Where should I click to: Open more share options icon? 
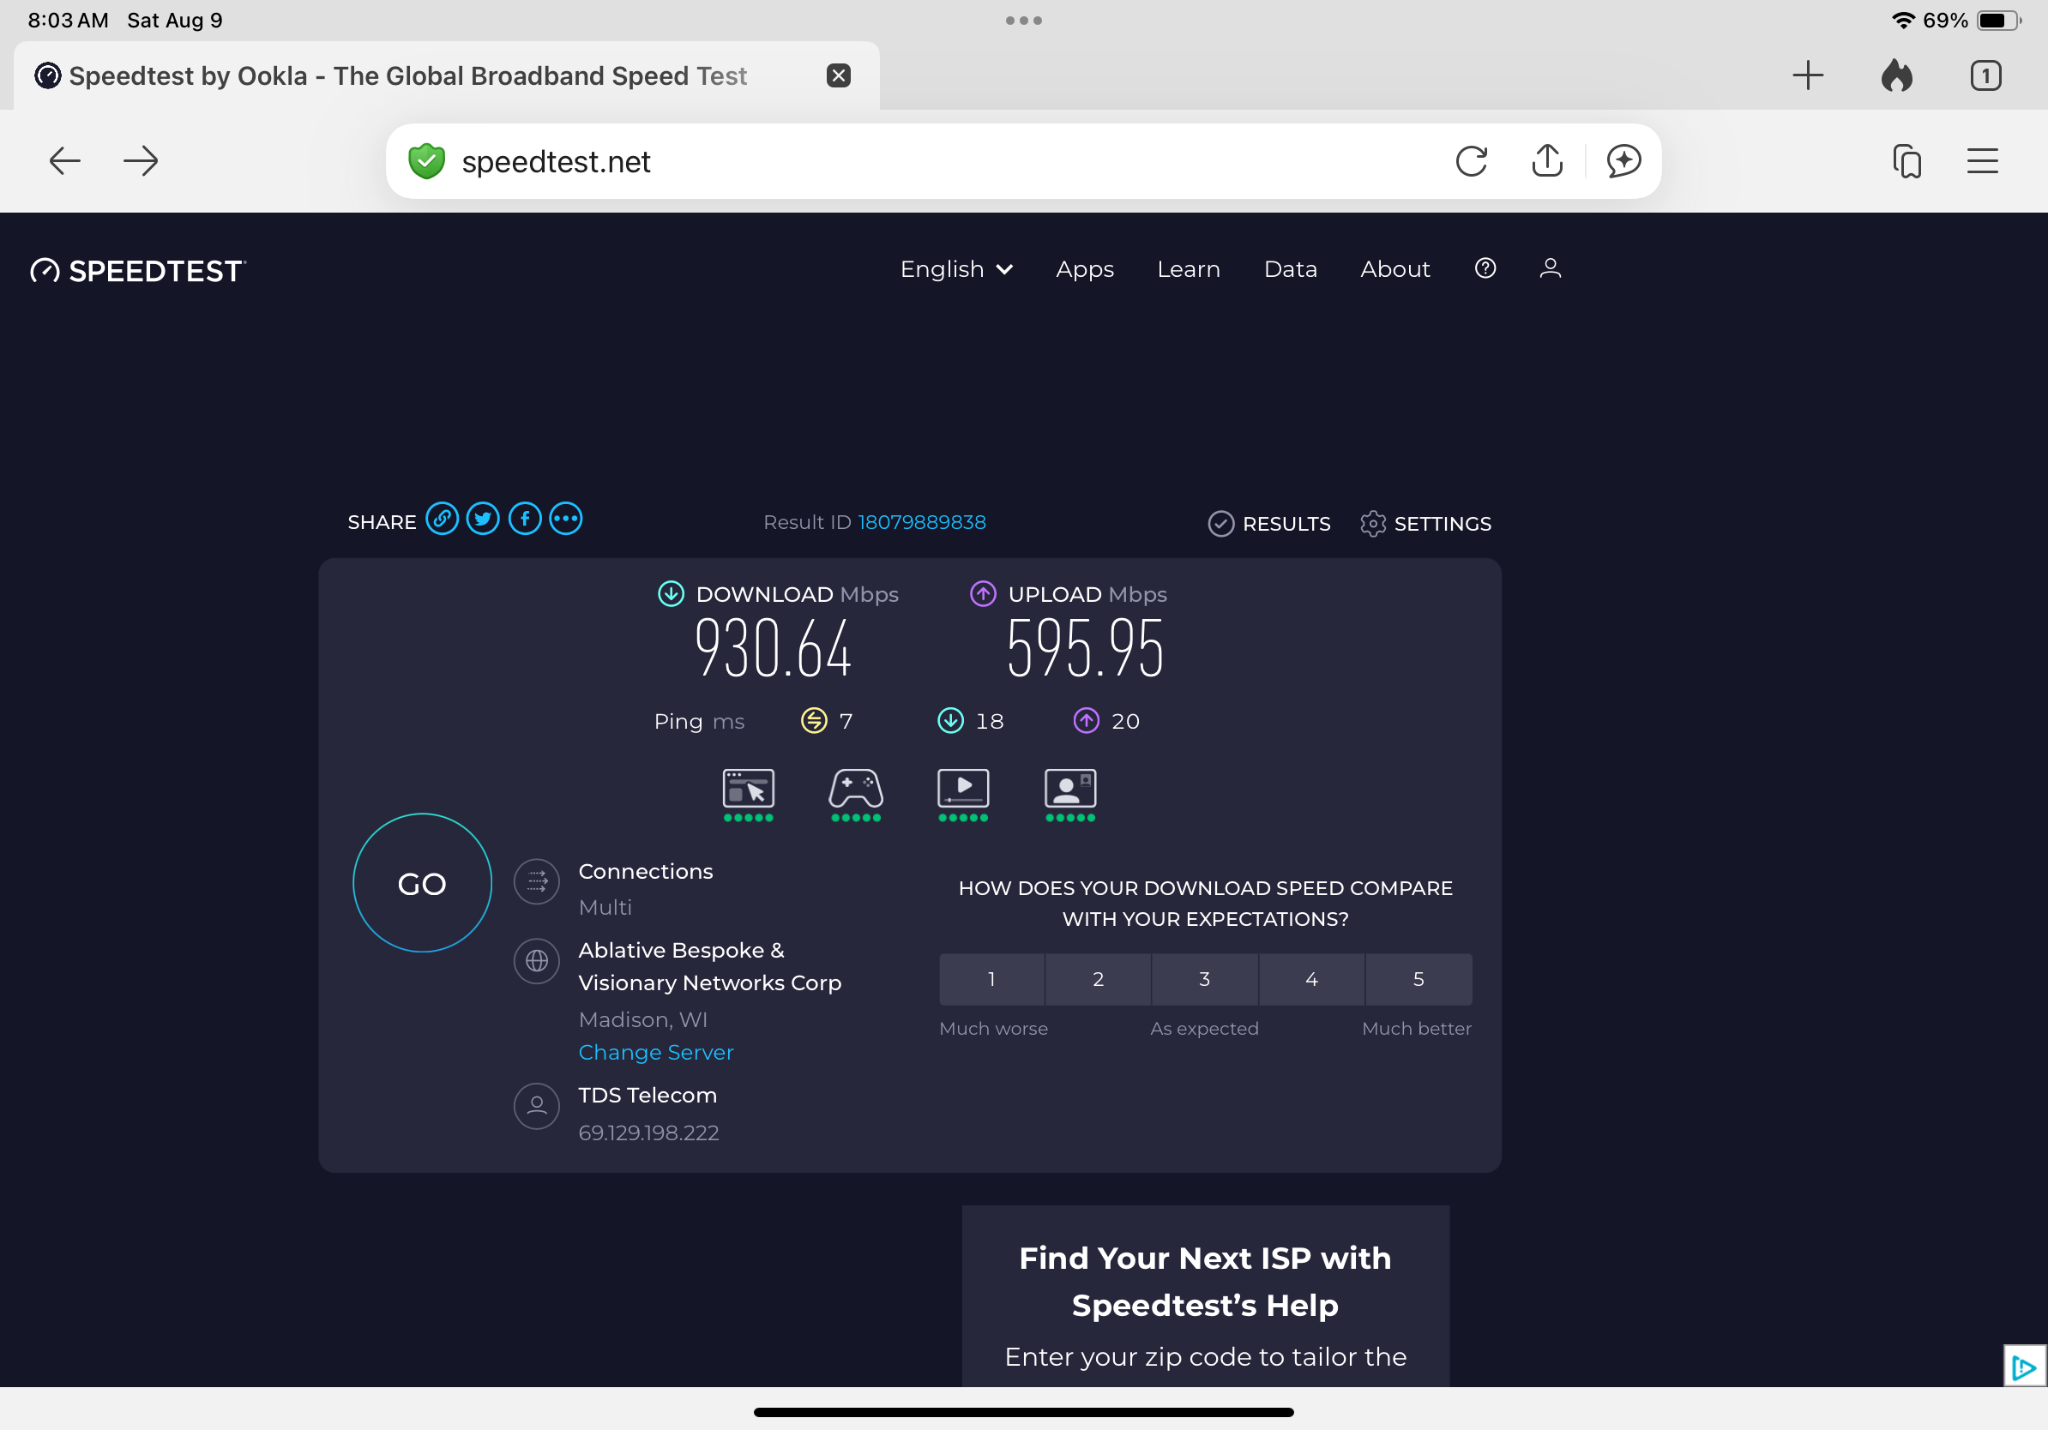pyautogui.click(x=566, y=519)
